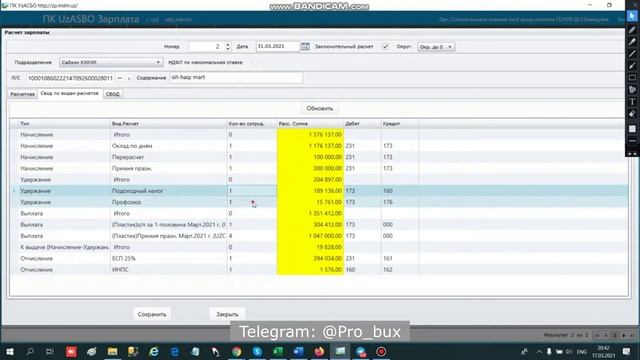Select the pencil drawing tool

point(632,29)
